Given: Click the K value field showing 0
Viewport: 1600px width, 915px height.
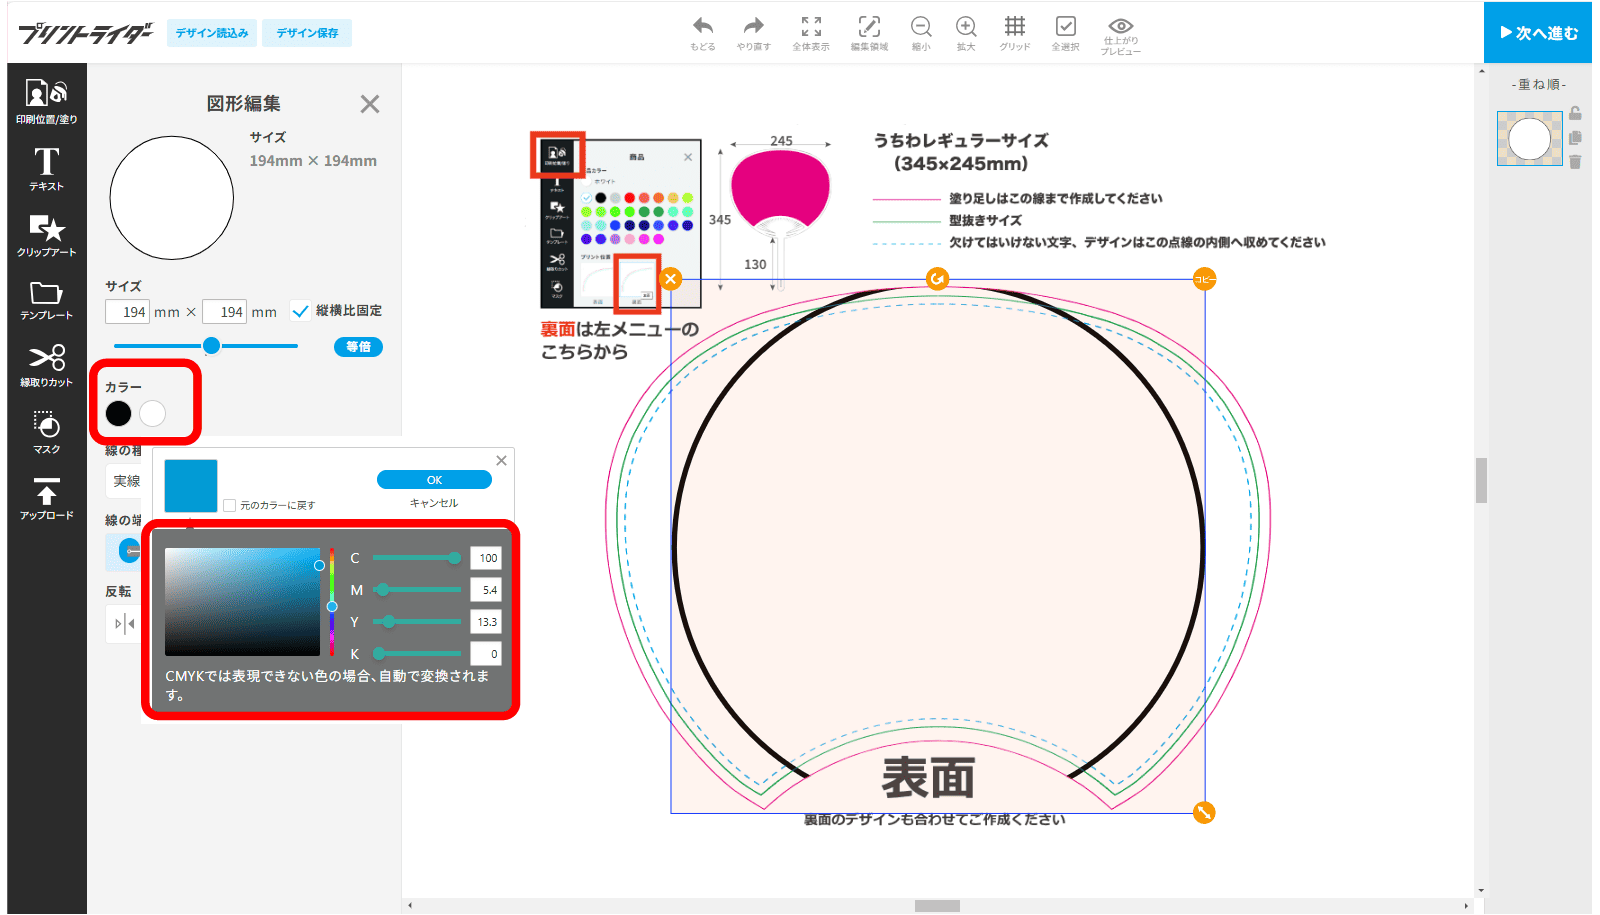Looking at the screenshot, I should click(486, 654).
